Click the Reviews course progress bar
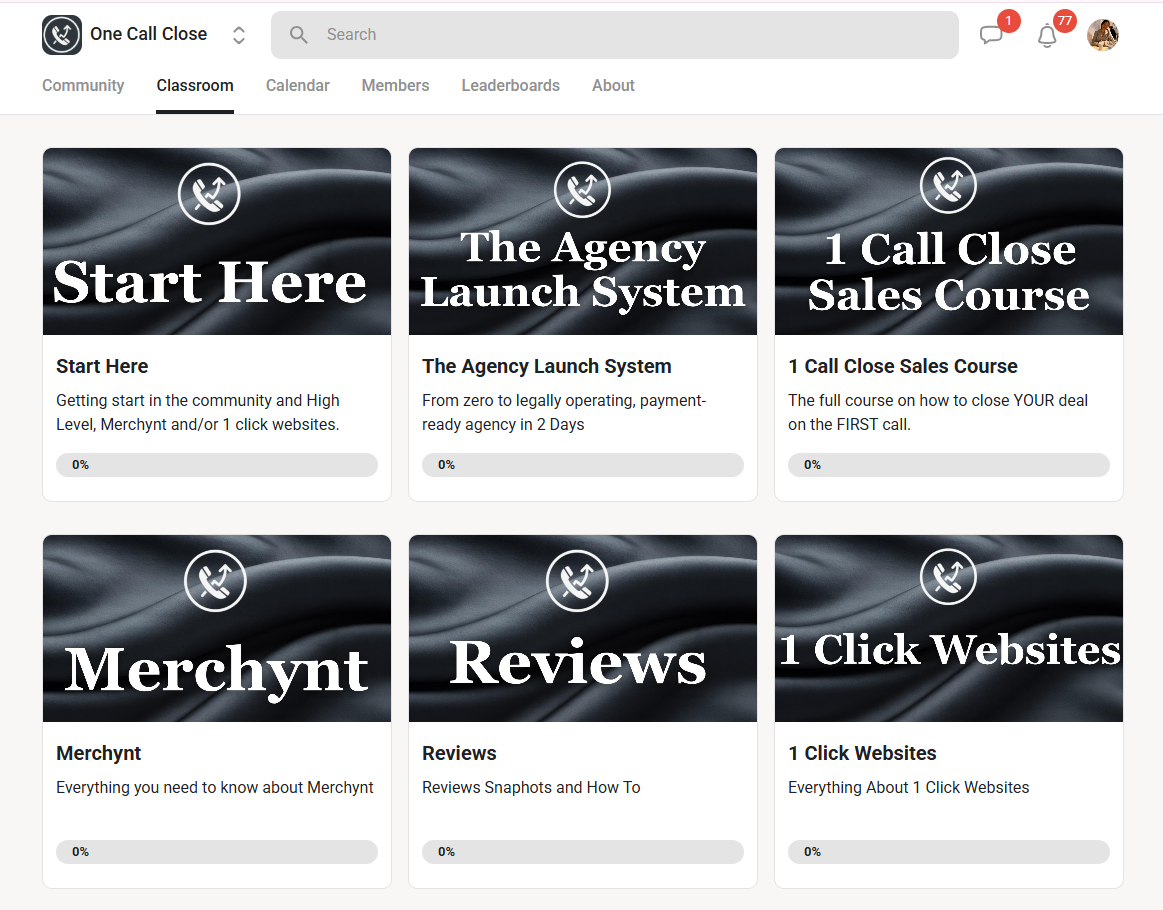This screenshot has height=910, width=1163. click(x=583, y=852)
